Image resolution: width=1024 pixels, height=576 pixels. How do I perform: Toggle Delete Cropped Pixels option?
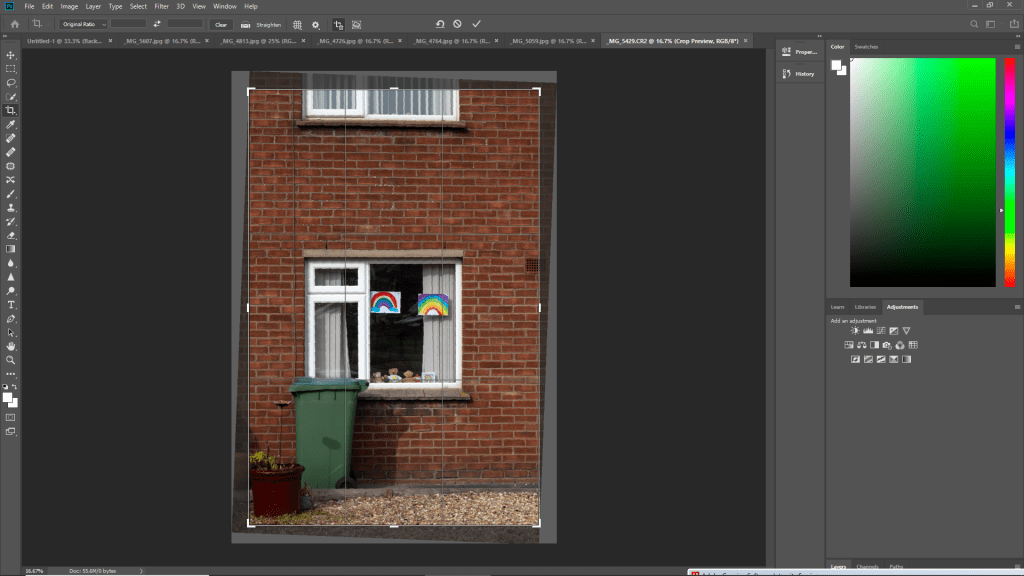tap(338, 24)
